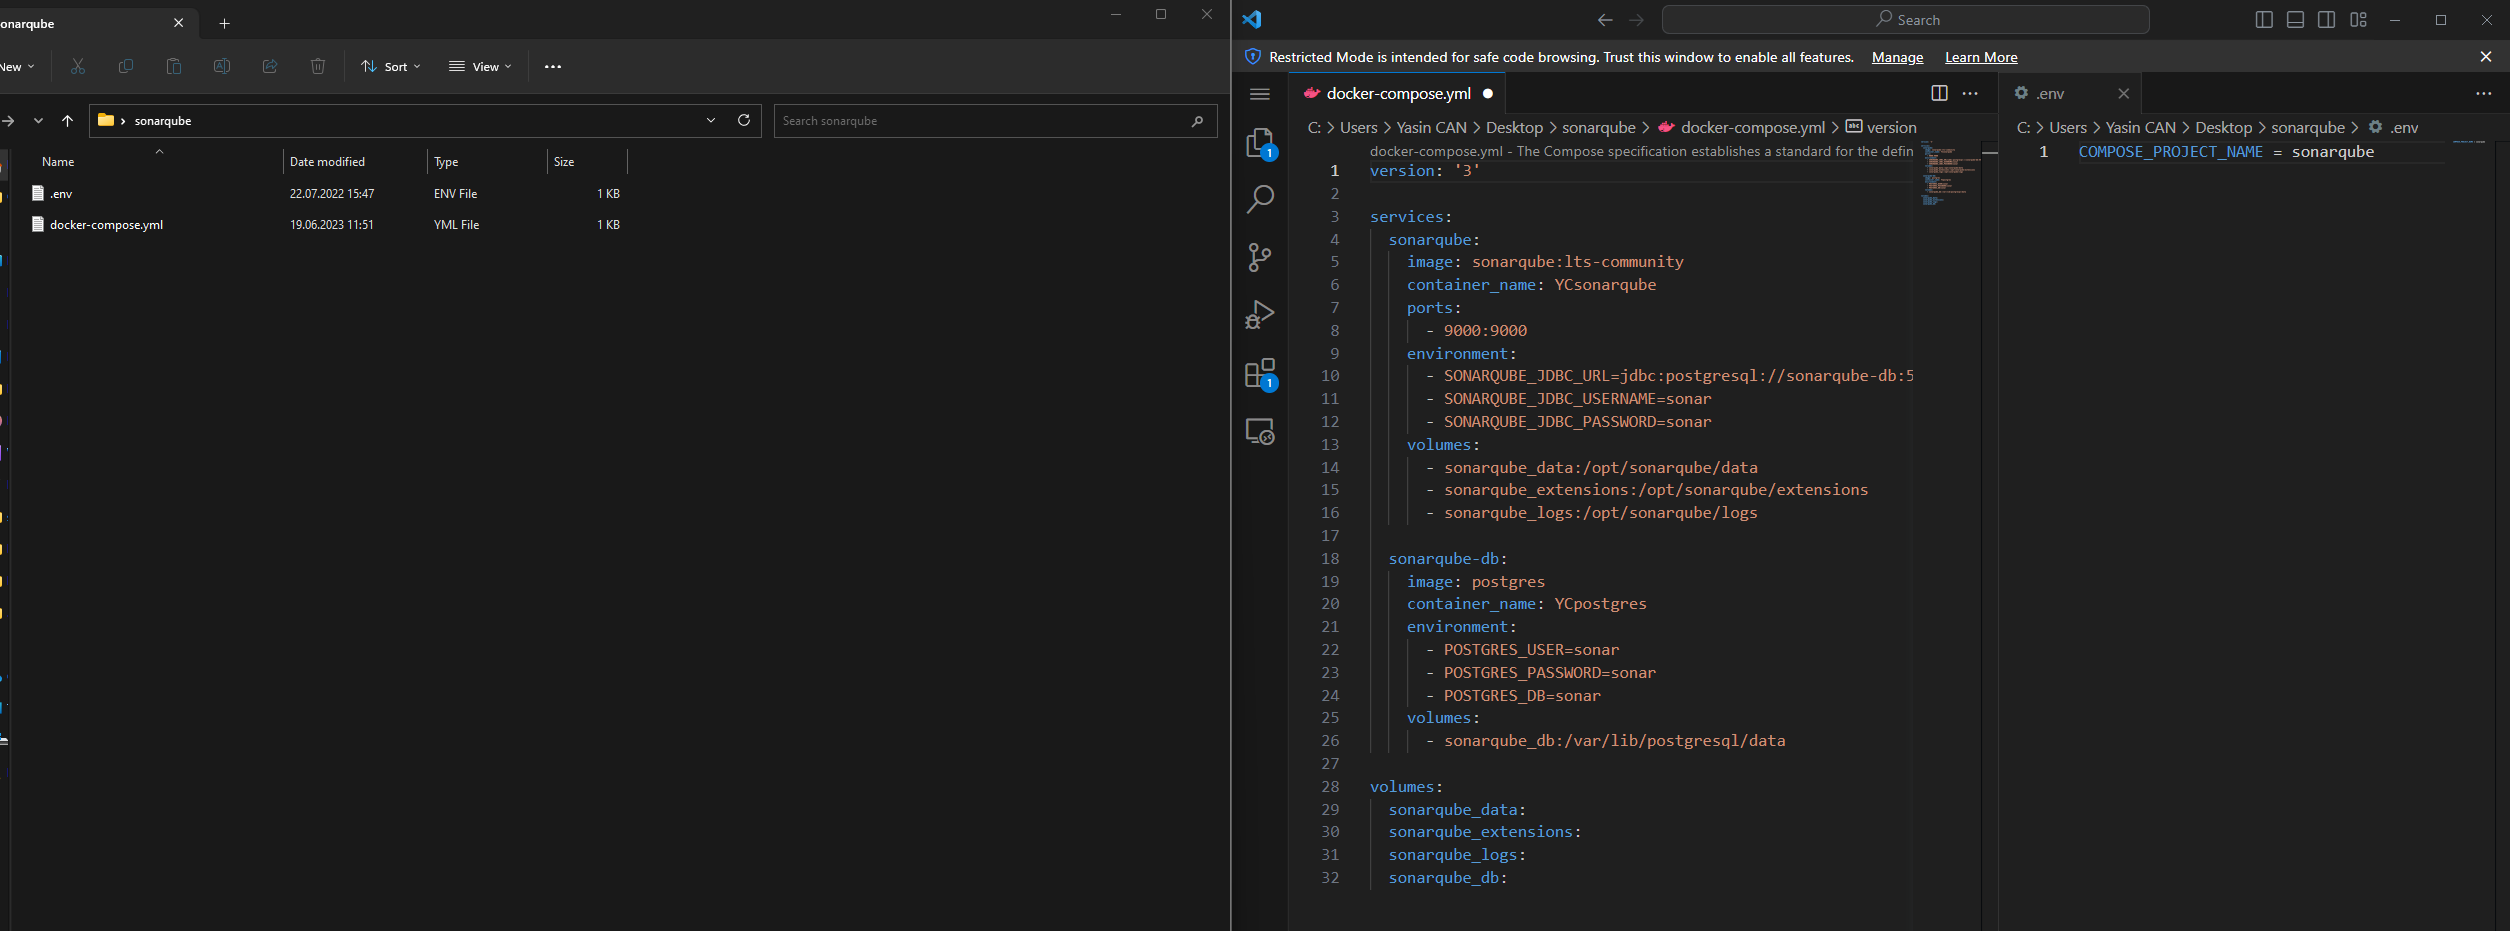This screenshot has height=931, width=2510.
Task: Open See more options in File Explorer
Action: (553, 66)
